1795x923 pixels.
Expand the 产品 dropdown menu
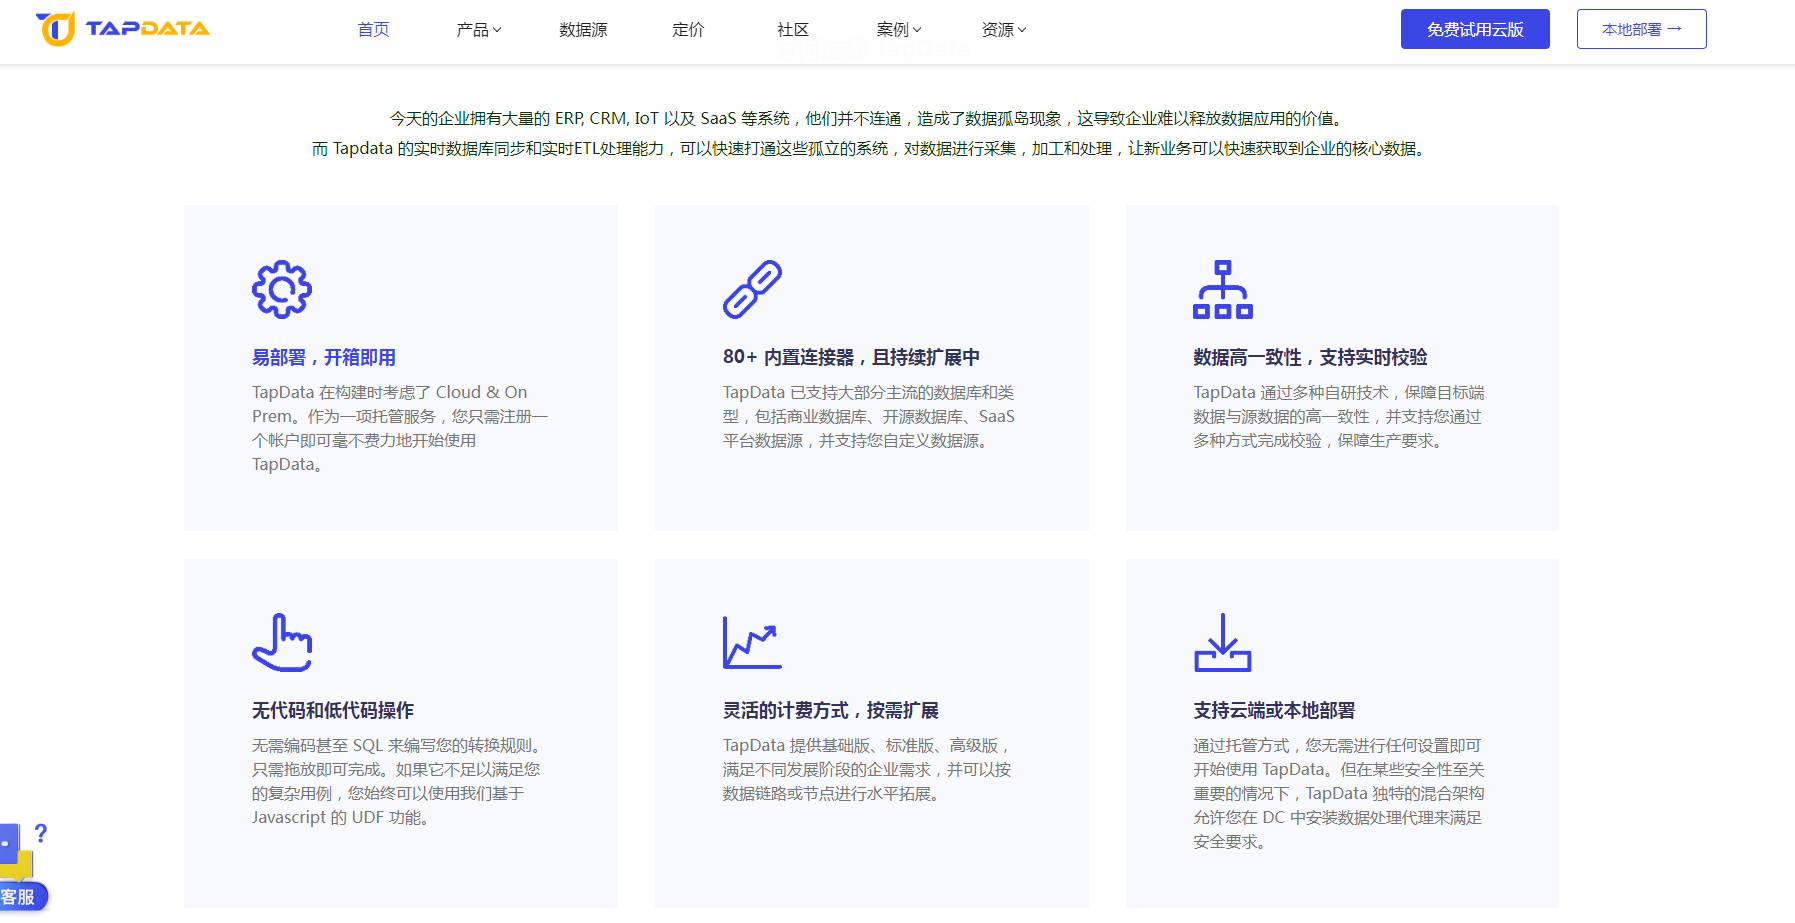pos(479,30)
